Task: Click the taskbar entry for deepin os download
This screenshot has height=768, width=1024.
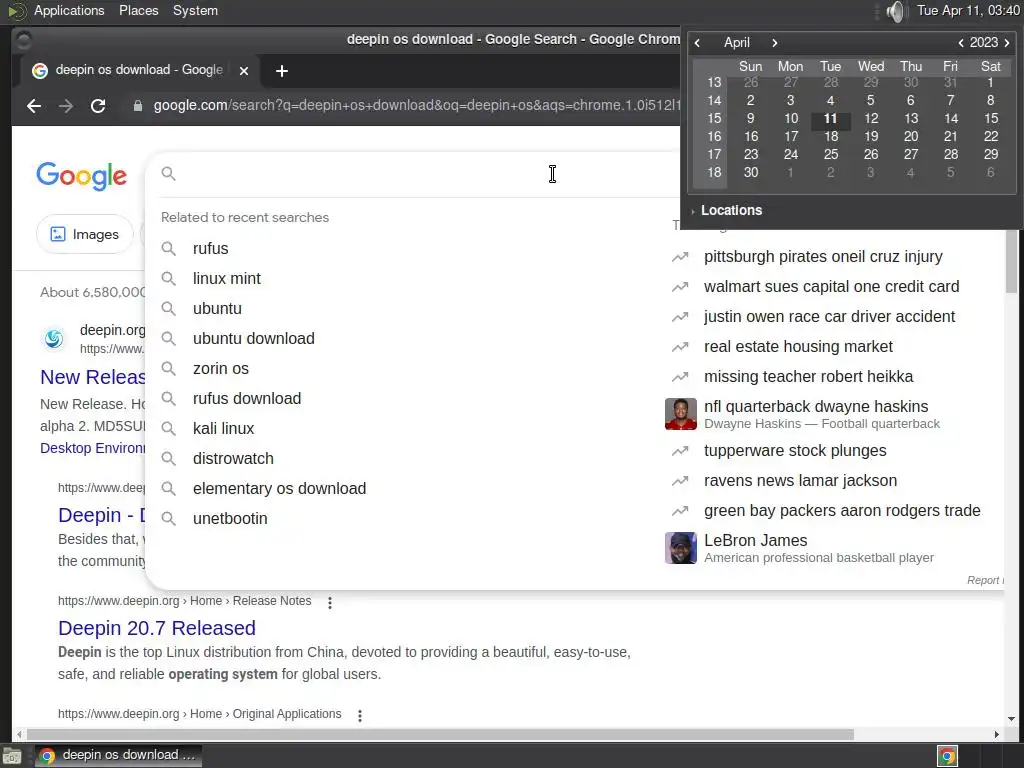Action: [x=118, y=756]
